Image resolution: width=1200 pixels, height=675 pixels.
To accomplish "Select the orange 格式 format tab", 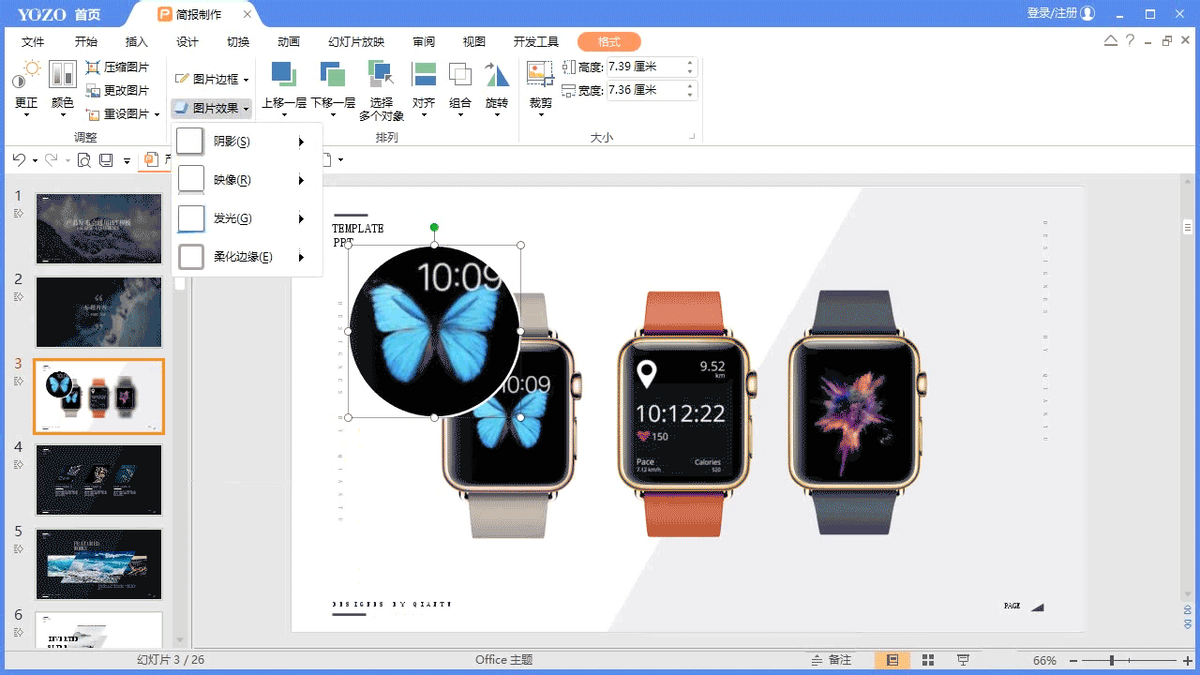I will coord(609,42).
